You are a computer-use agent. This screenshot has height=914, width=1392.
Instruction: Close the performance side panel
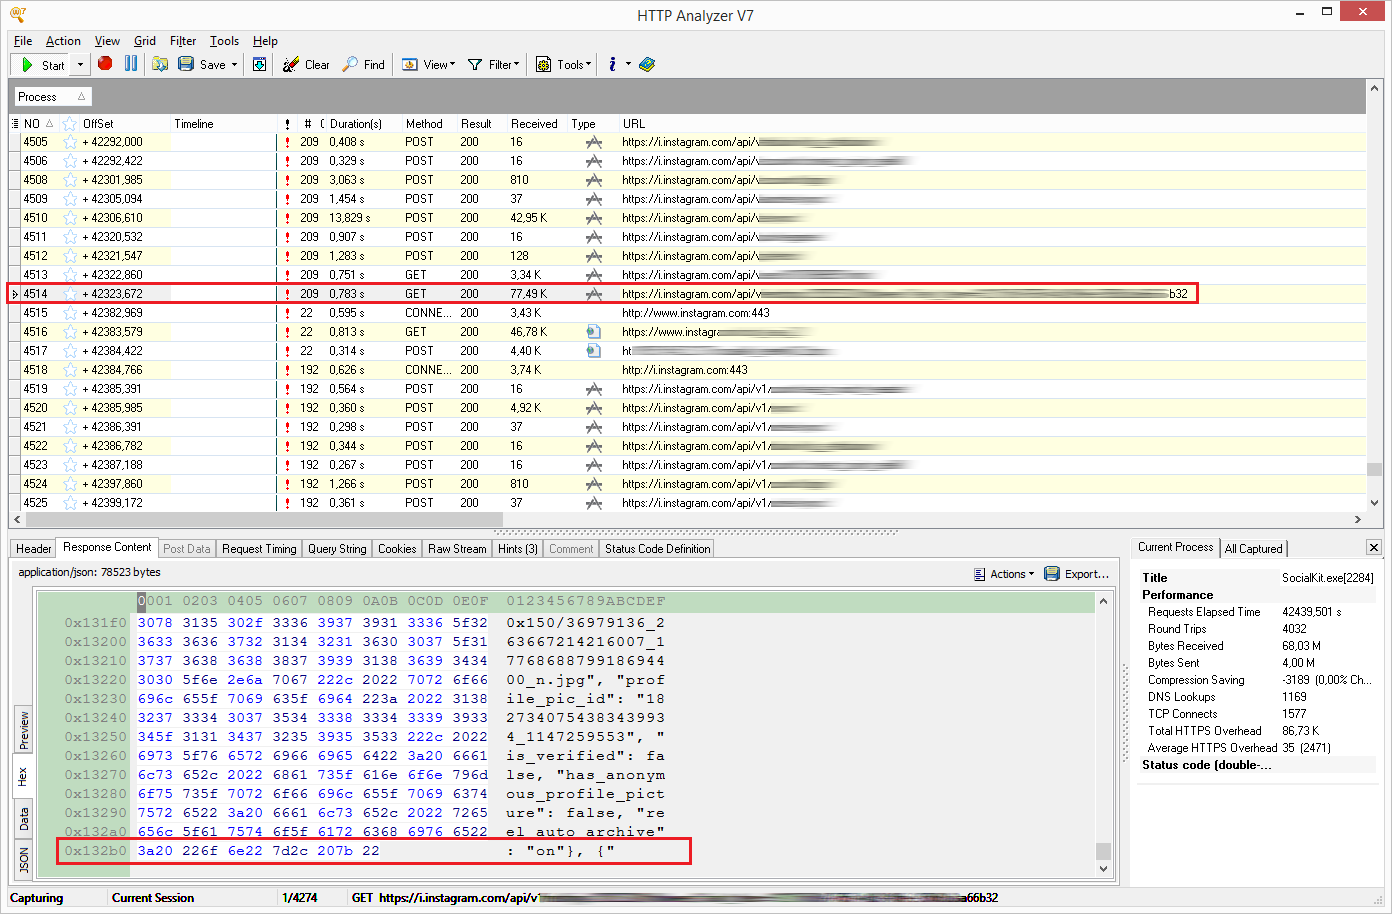[1374, 547]
